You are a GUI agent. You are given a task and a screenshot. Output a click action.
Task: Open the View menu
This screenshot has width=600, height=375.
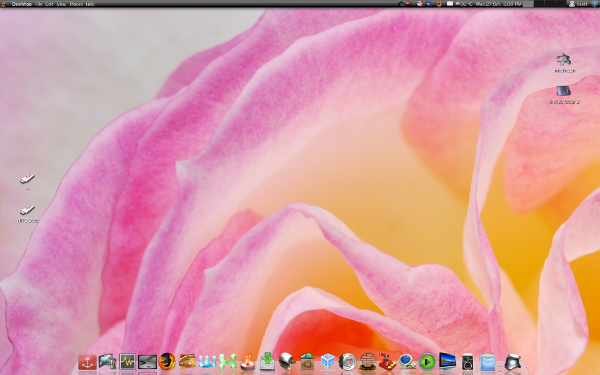coord(61,4)
